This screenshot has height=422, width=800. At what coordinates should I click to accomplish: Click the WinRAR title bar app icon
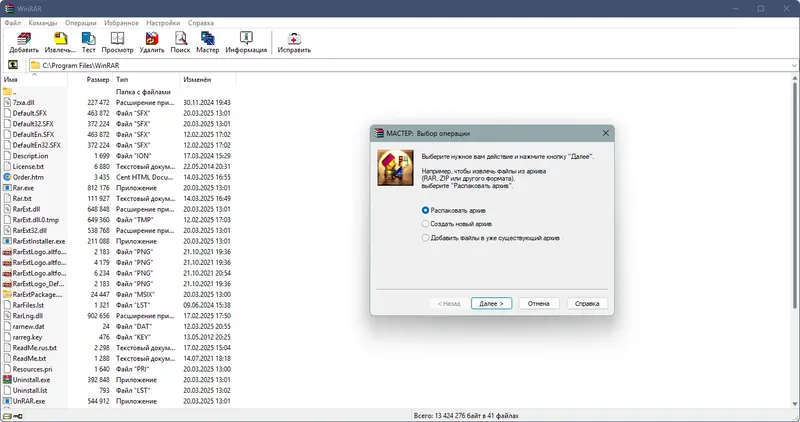click(x=9, y=8)
